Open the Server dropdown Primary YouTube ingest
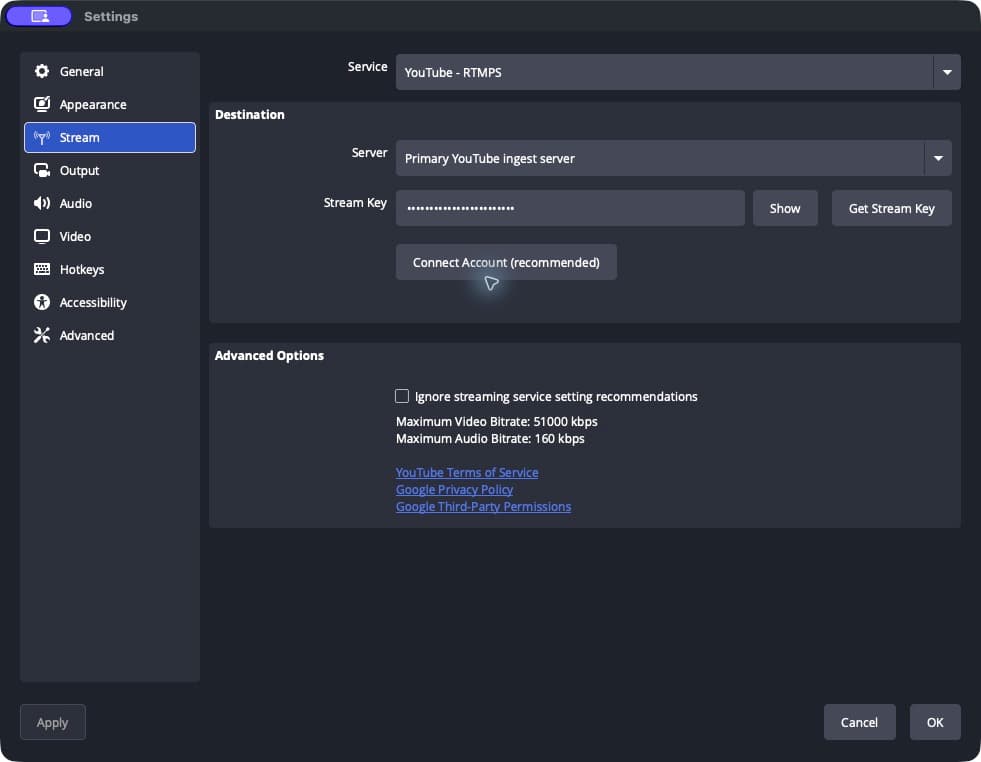The image size is (981, 762). coord(673,158)
